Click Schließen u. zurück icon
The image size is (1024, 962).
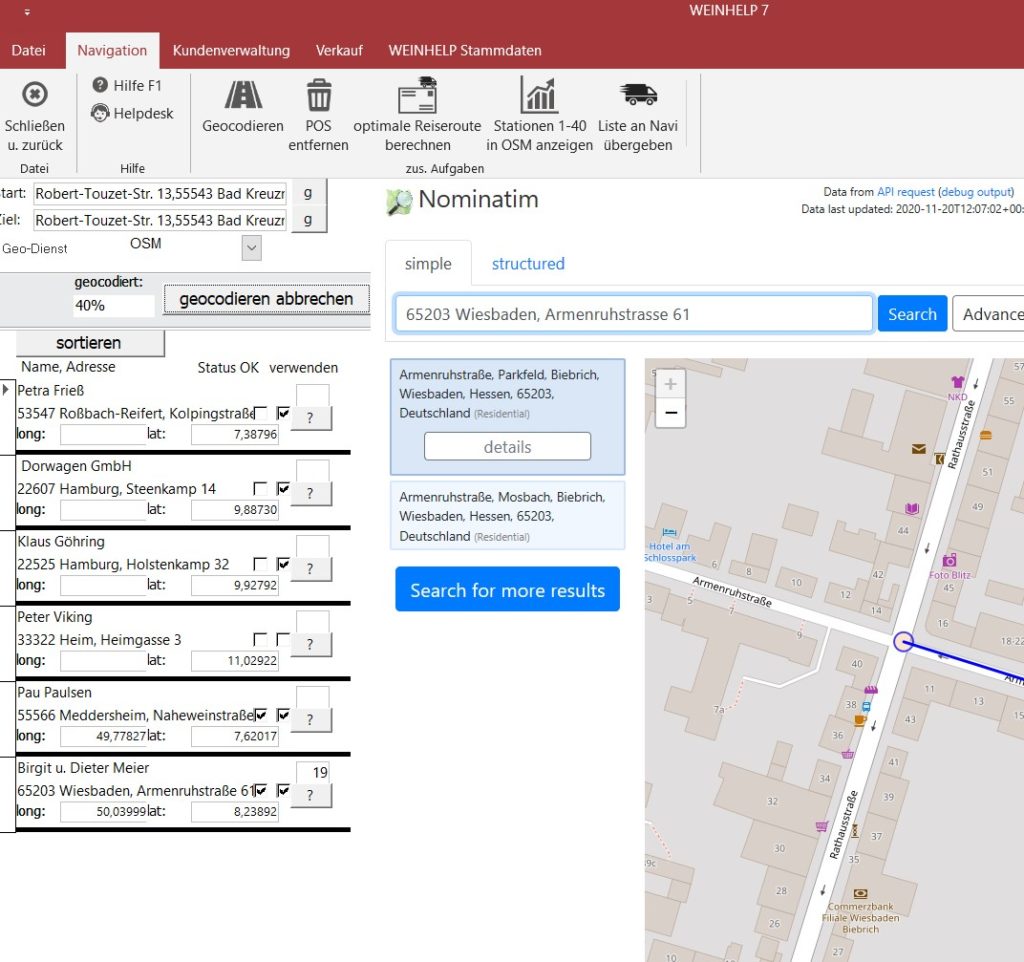coord(34,95)
